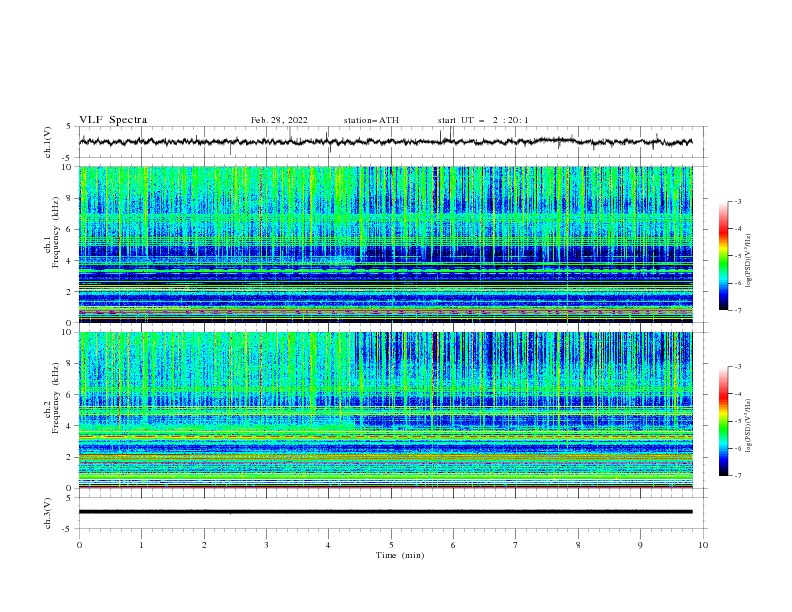Click the "VLF Spectra" plot title
The height and width of the screenshot is (612, 792).
(113, 120)
